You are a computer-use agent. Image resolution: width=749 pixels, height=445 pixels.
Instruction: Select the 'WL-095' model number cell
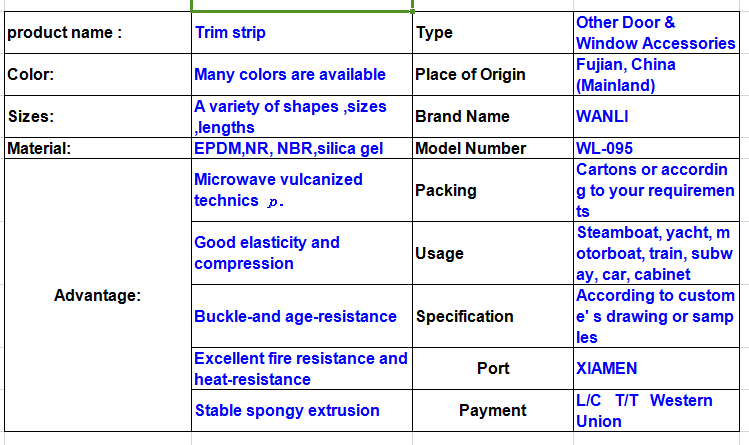coord(656,148)
